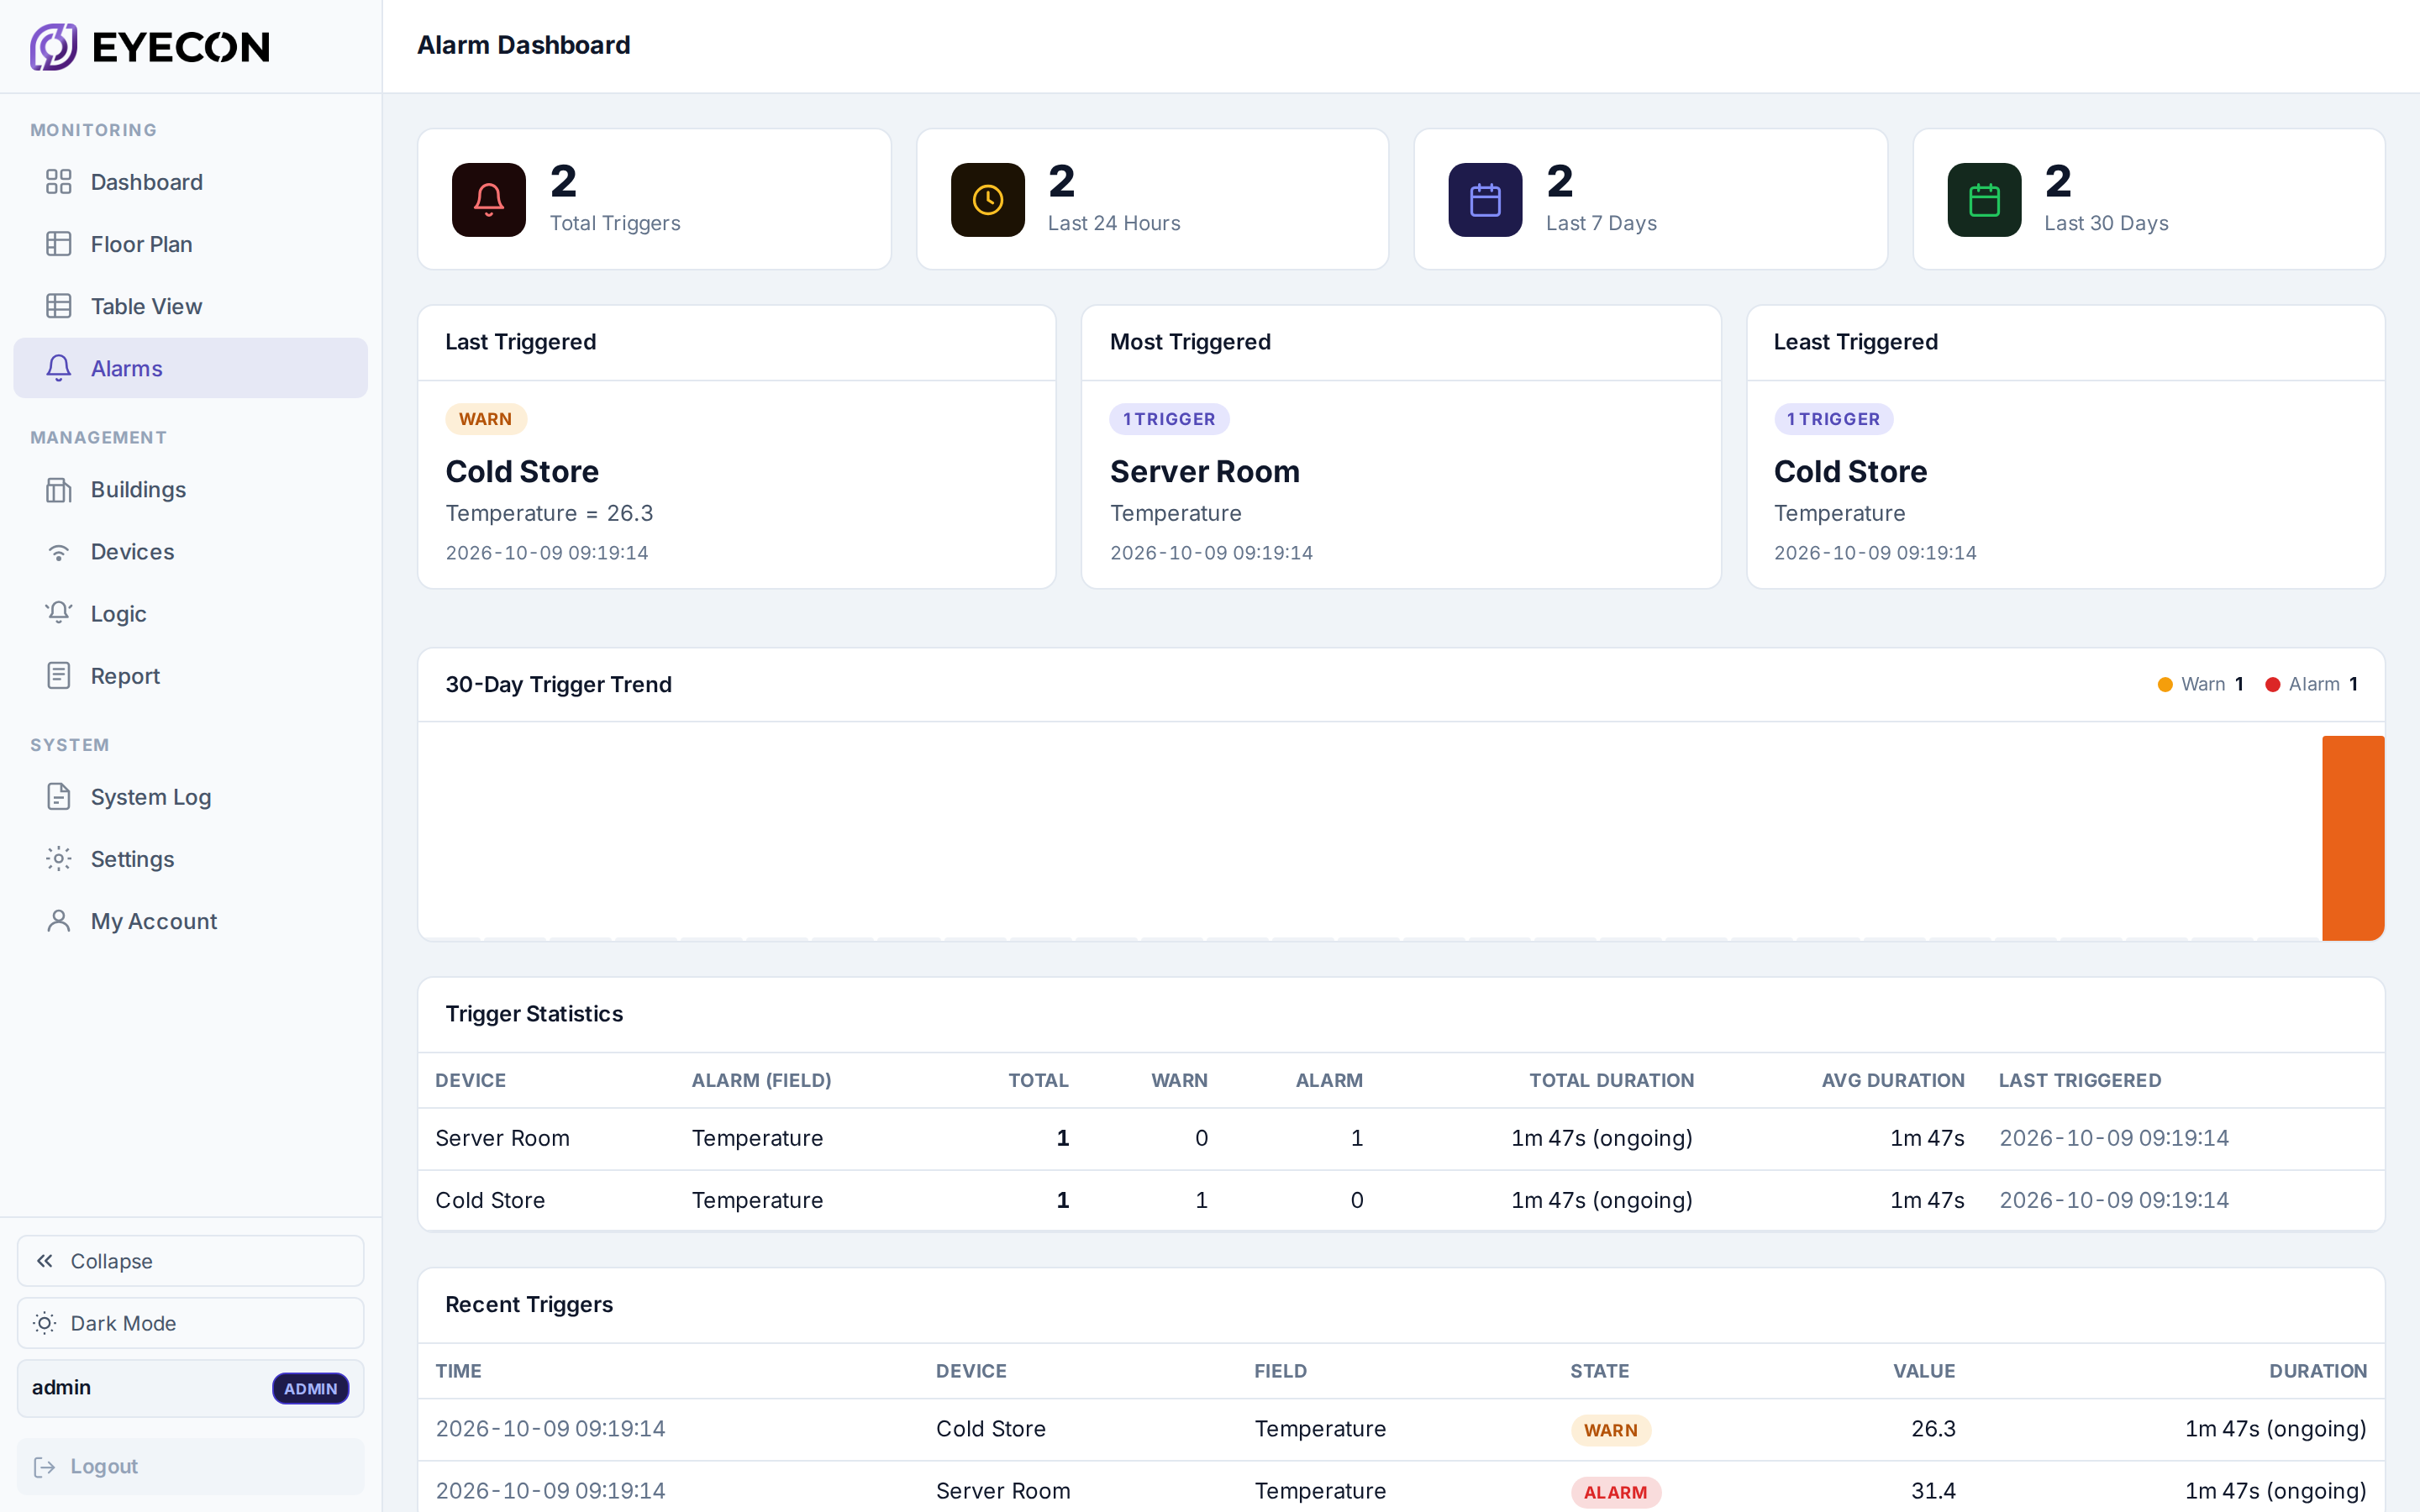Click the TOTAL DURATION column header
The width and height of the screenshot is (2420, 1512).
tap(1611, 1080)
